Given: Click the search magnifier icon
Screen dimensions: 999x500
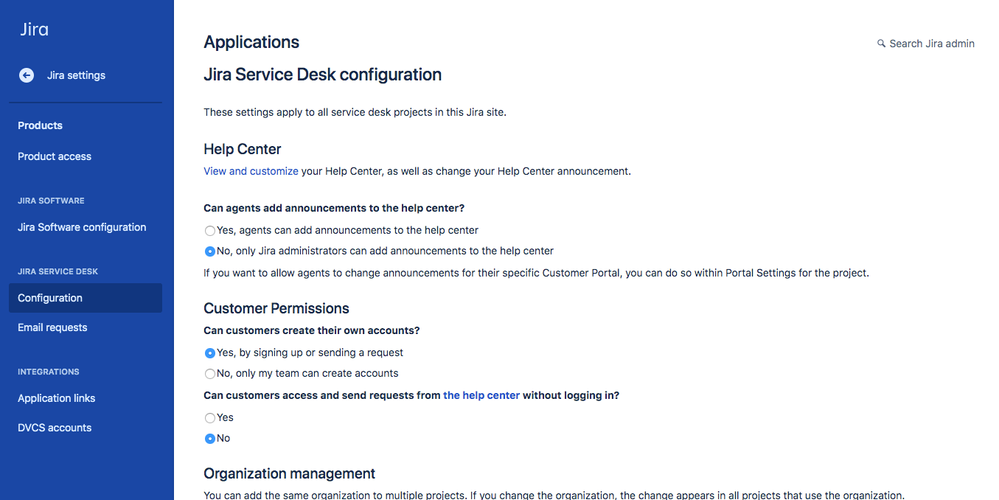Looking at the screenshot, I should click(881, 43).
